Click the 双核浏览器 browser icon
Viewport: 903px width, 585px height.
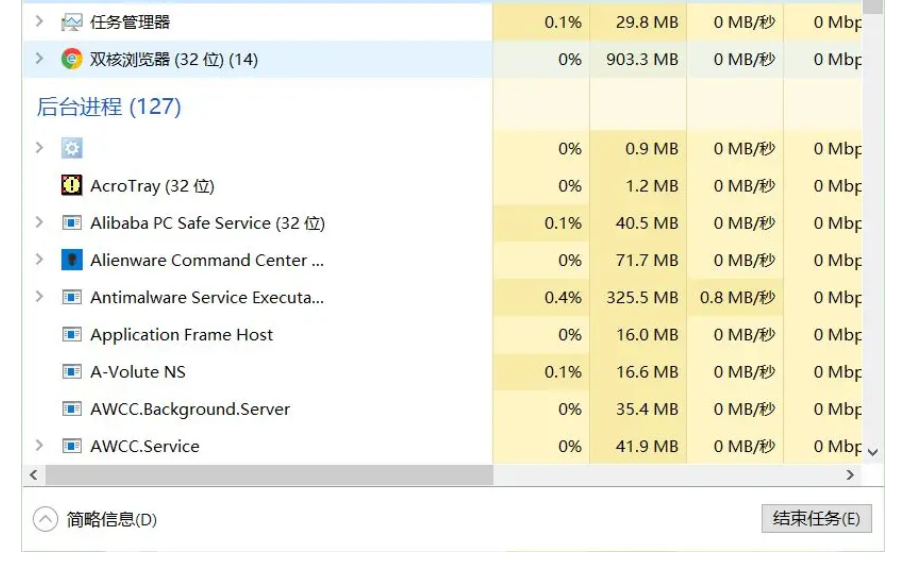[71, 59]
